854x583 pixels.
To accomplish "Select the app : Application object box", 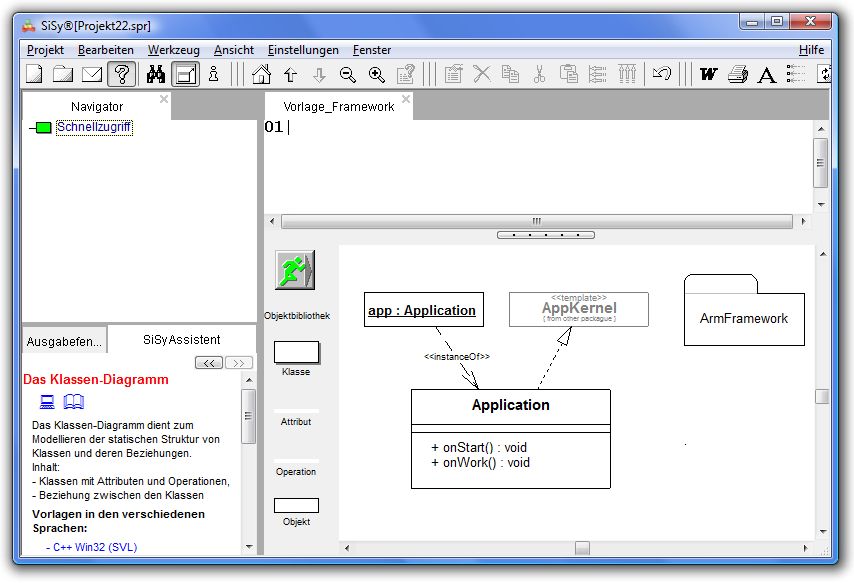I will [x=424, y=310].
